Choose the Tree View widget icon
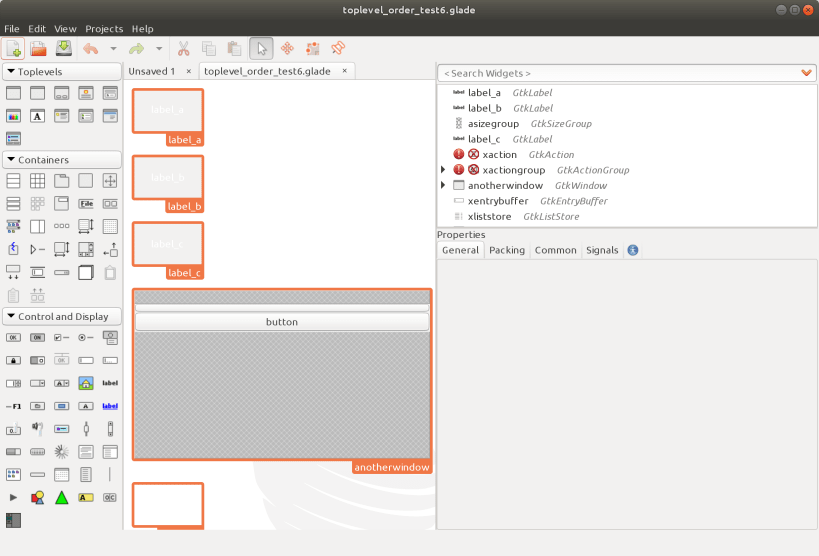 tap(110, 451)
